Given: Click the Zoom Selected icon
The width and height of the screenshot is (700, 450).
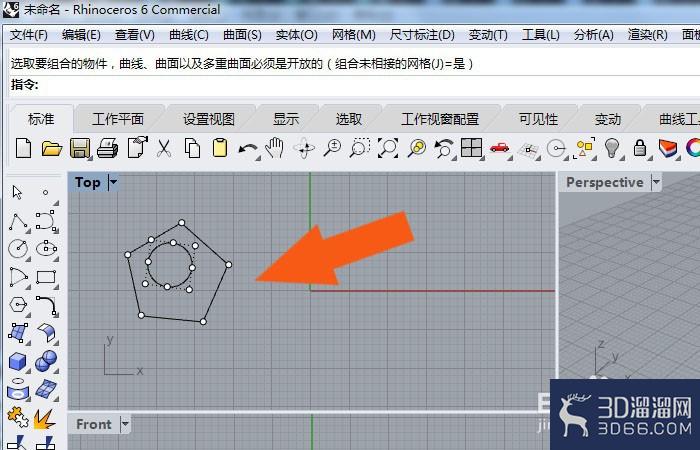Looking at the screenshot, I should (x=416, y=148).
